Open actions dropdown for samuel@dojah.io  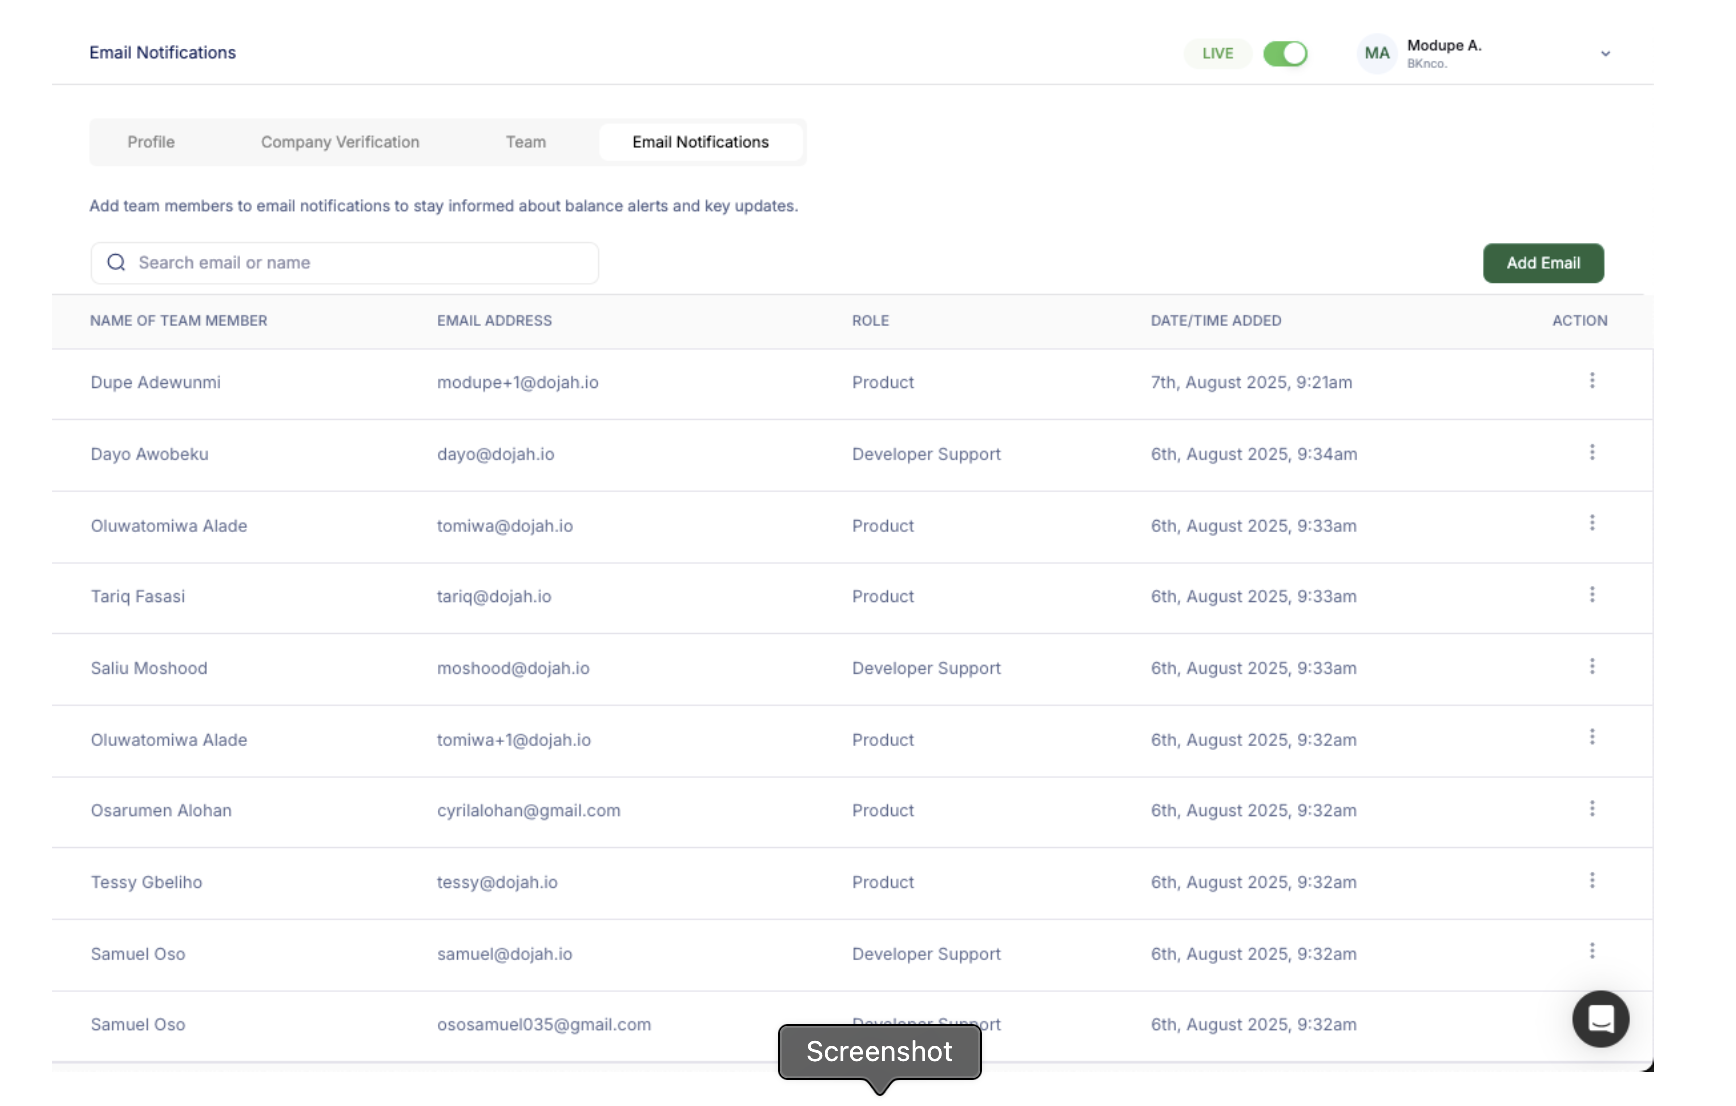(1592, 952)
